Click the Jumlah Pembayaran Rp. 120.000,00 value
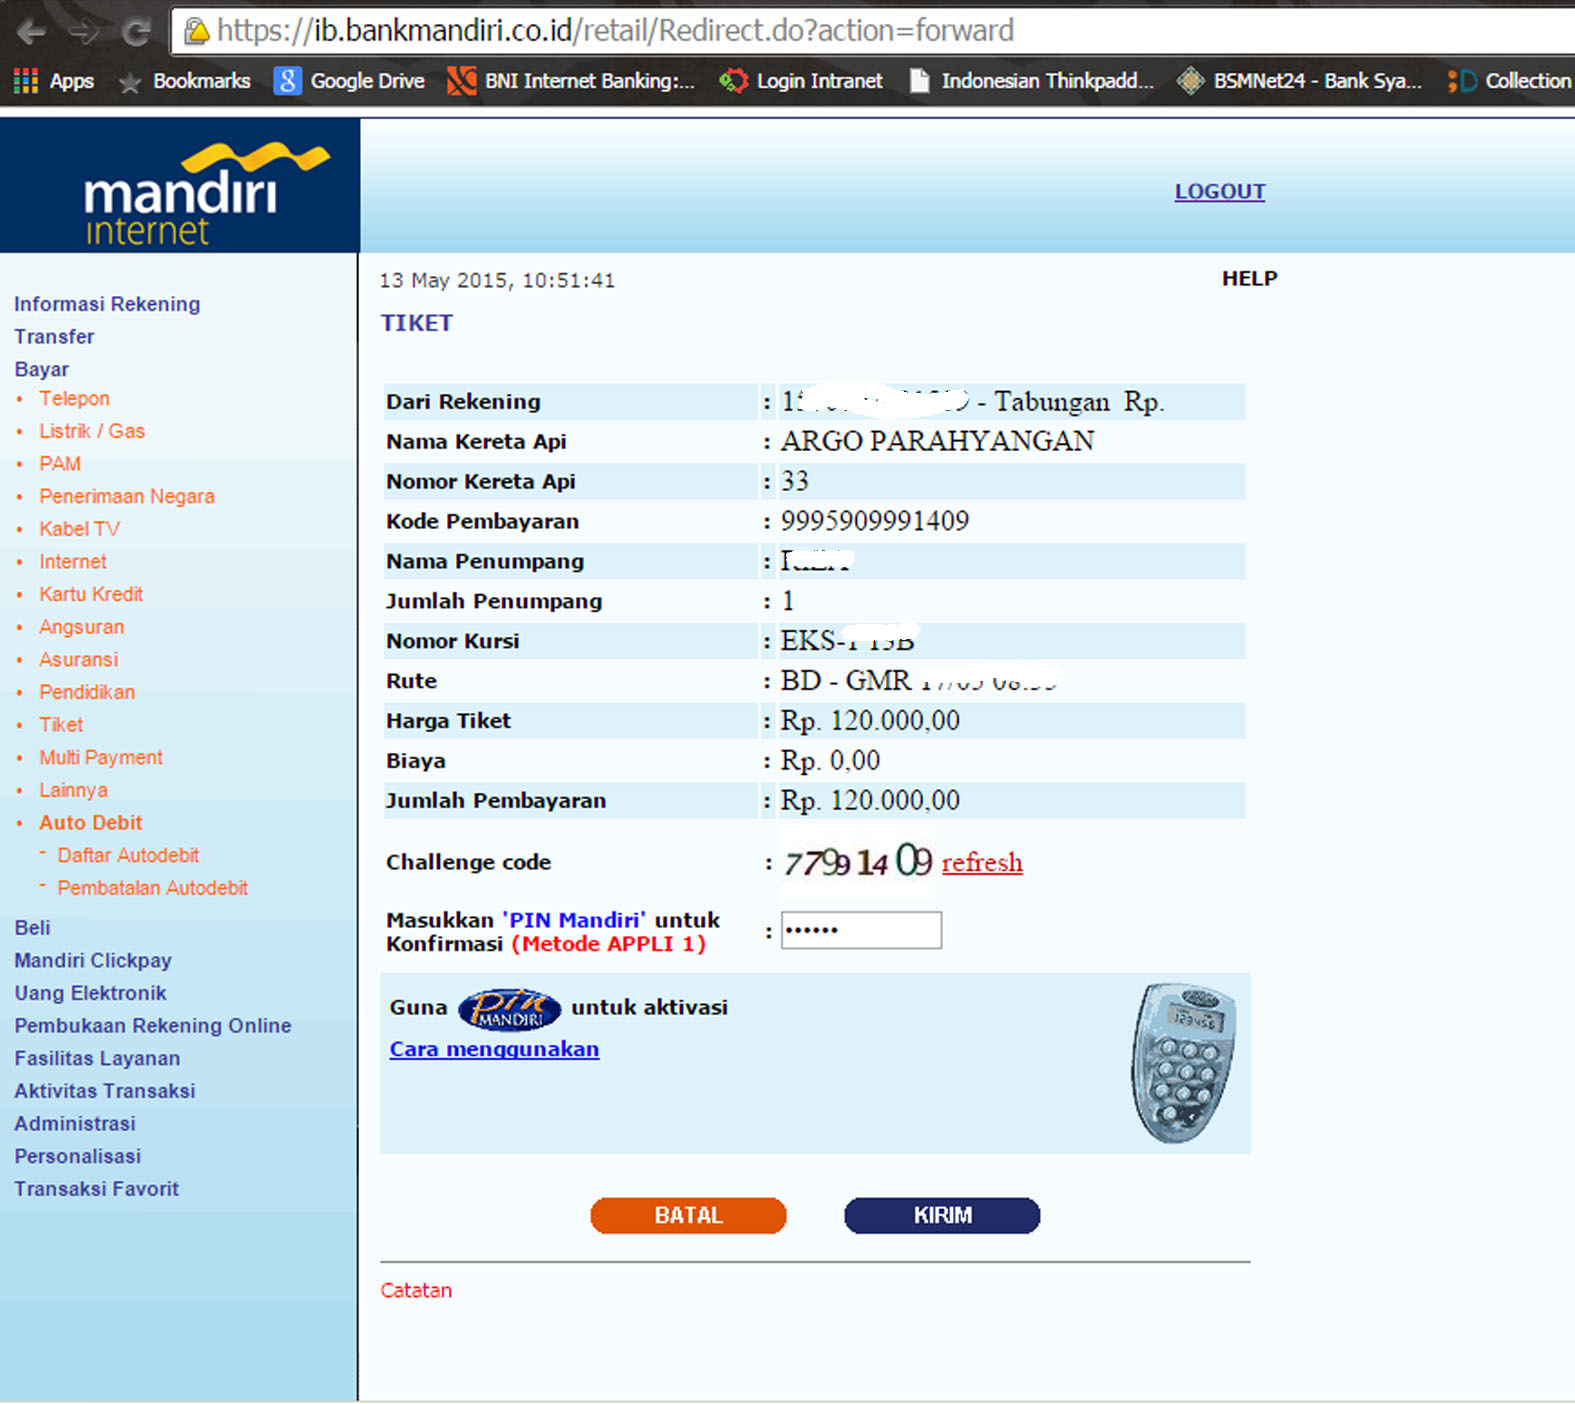The image size is (1575, 1404). (870, 801)
